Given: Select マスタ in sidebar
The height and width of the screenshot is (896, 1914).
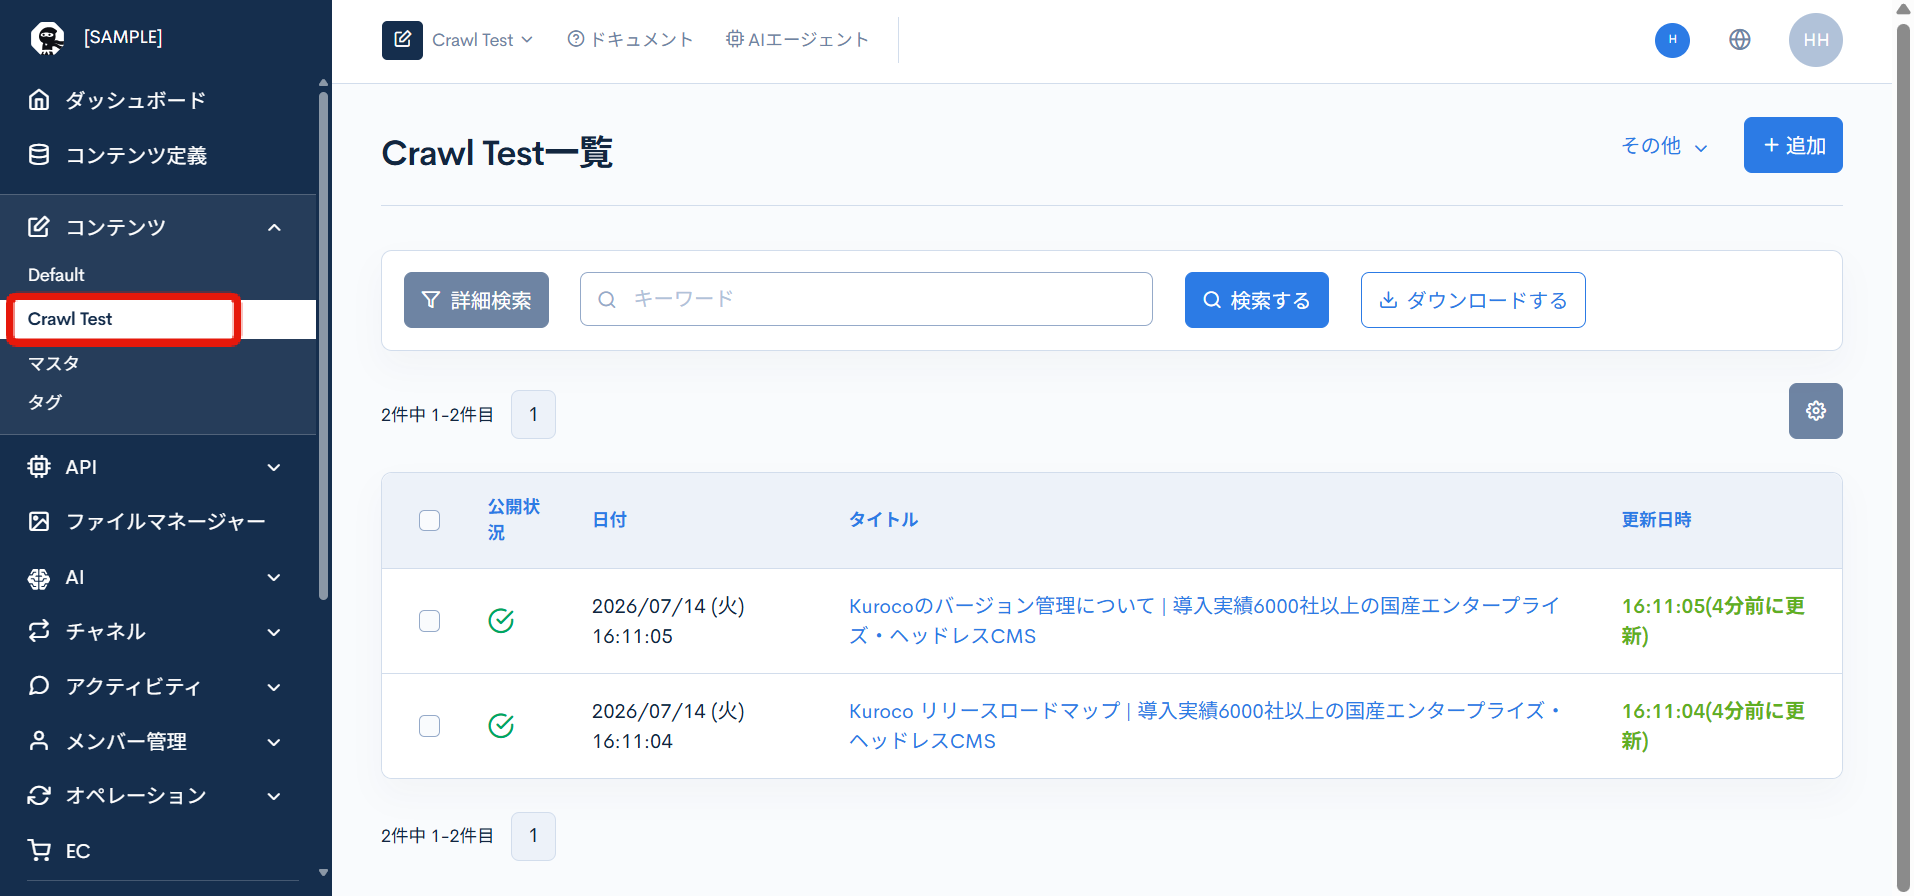Looking at the screenshot, I should (x=53, y=363).
